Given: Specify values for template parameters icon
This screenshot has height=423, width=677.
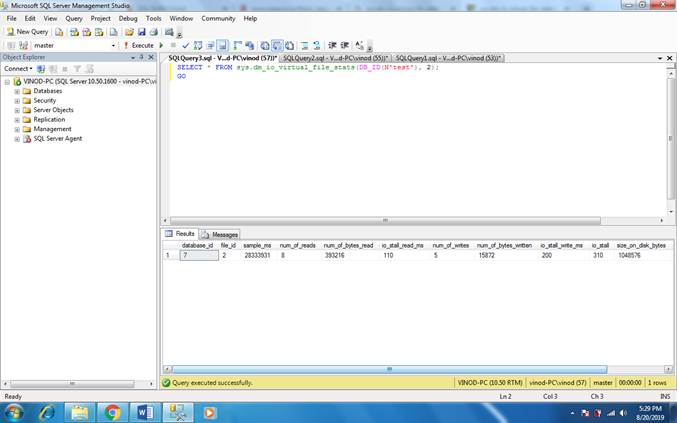Looking at the screenshot, I should tap(360, 45).
